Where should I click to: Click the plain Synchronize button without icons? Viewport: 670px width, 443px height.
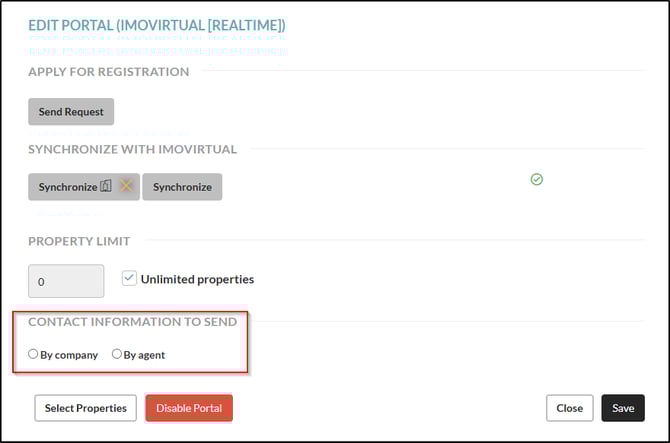pos(182,187)
